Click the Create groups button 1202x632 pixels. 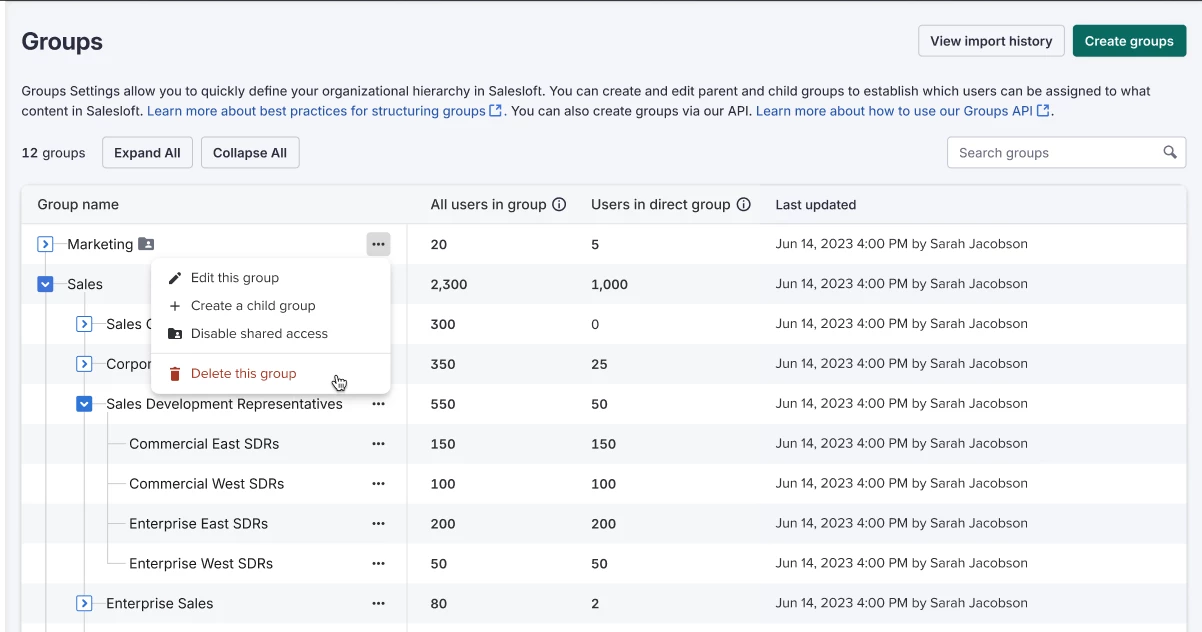(x=1129, y=41)
